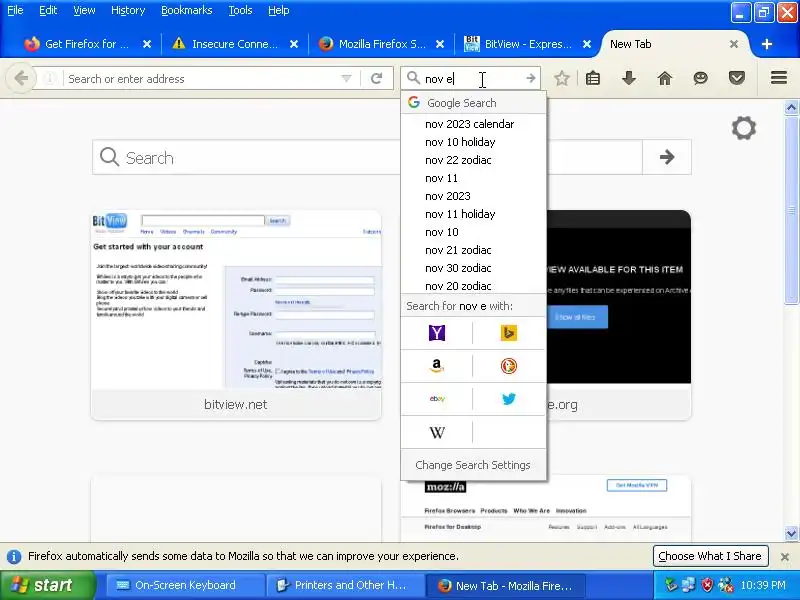
Task: Open the mozilla site tile thumbnail
Action: tap(546, 510)
